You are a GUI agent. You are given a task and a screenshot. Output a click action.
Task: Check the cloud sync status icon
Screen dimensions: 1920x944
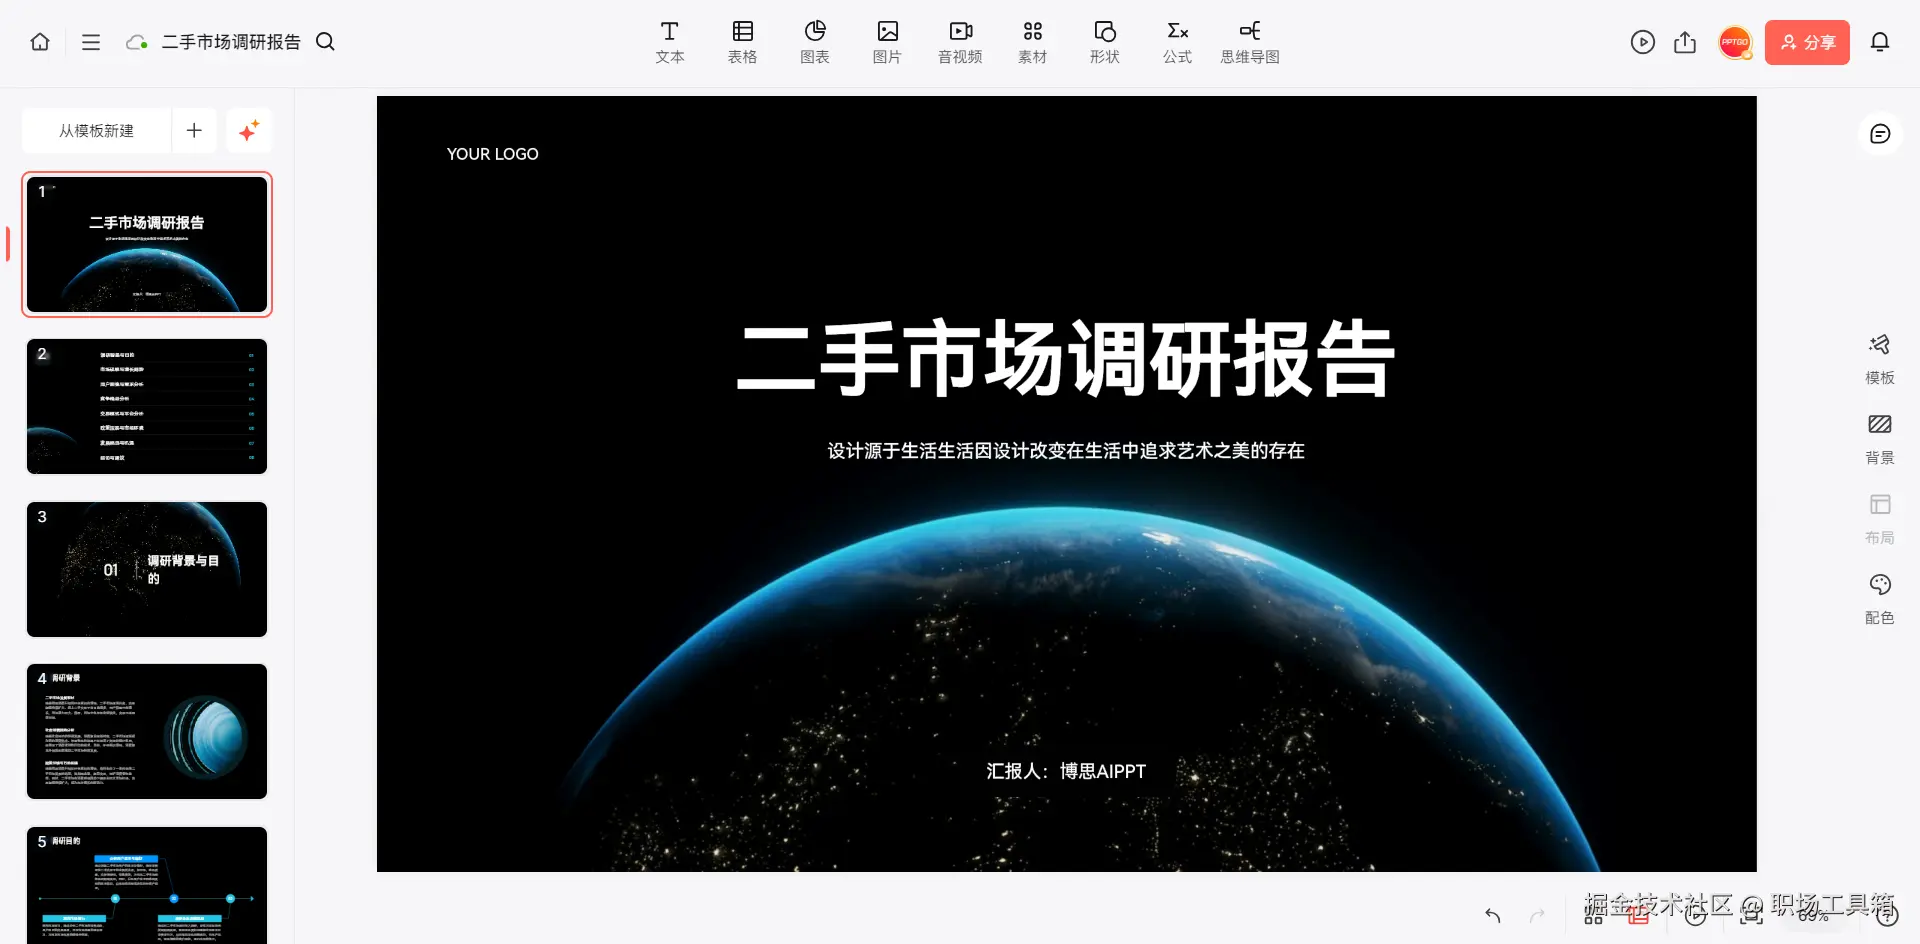click(137, 42)
